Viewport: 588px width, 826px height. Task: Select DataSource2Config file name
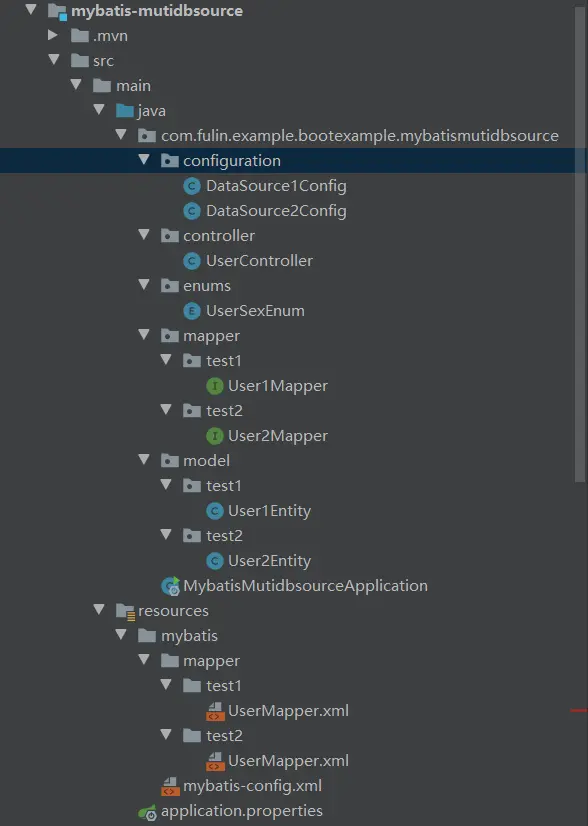coord(276,211)
